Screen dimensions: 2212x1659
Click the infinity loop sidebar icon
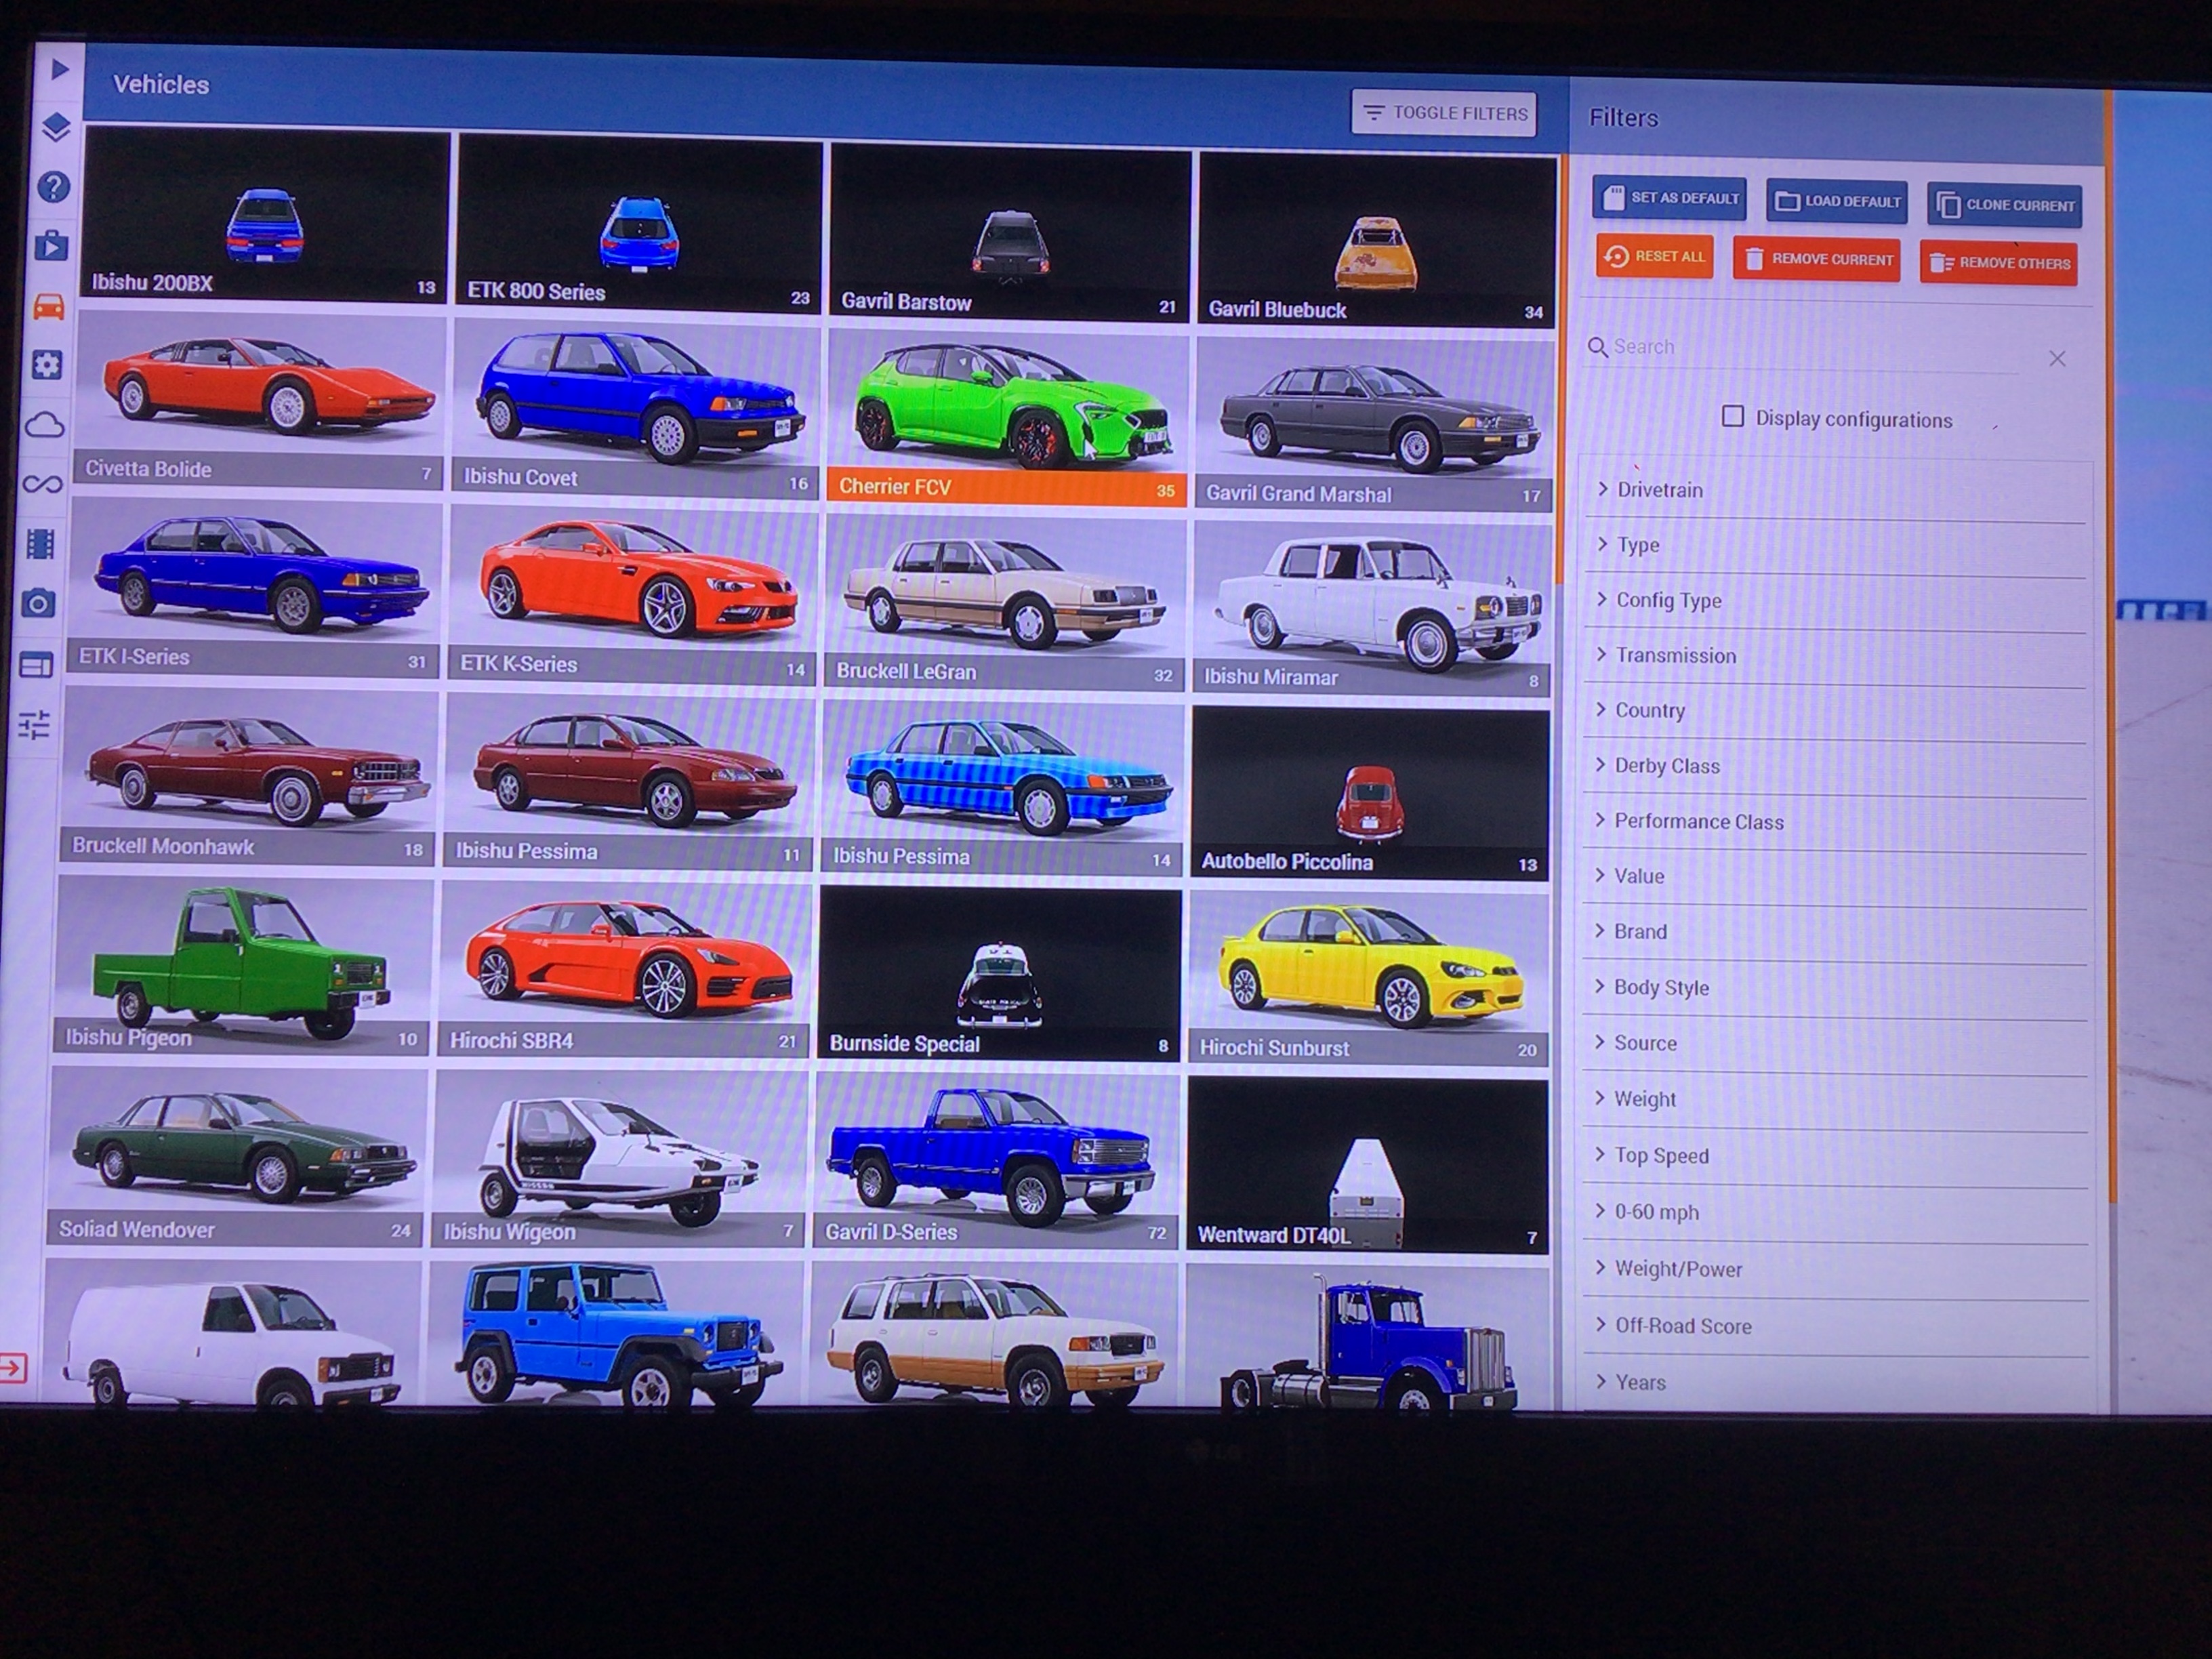(x=43, y=485)
